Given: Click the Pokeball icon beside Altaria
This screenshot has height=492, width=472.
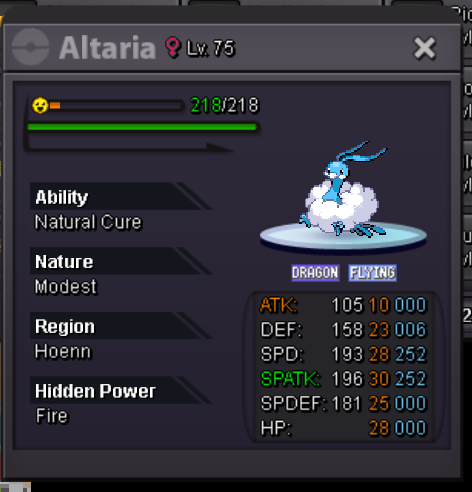Looking at the screenshot, I should tap(30, 47).
